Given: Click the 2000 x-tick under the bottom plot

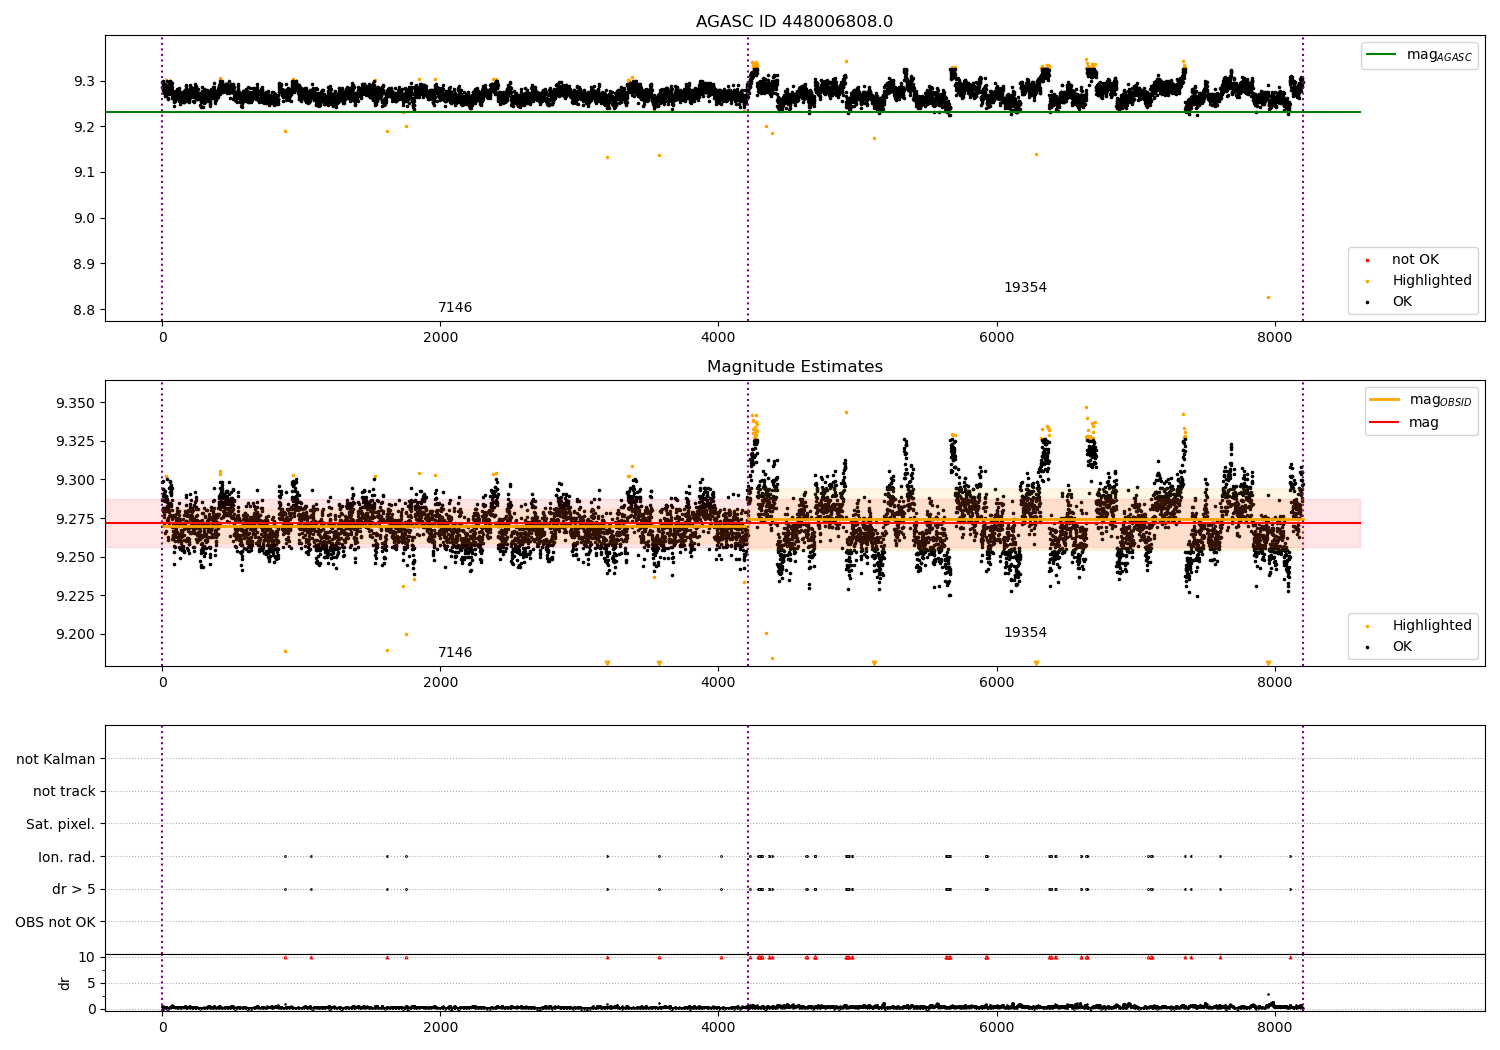Looking at the screenshot, I should point(441,1028).
